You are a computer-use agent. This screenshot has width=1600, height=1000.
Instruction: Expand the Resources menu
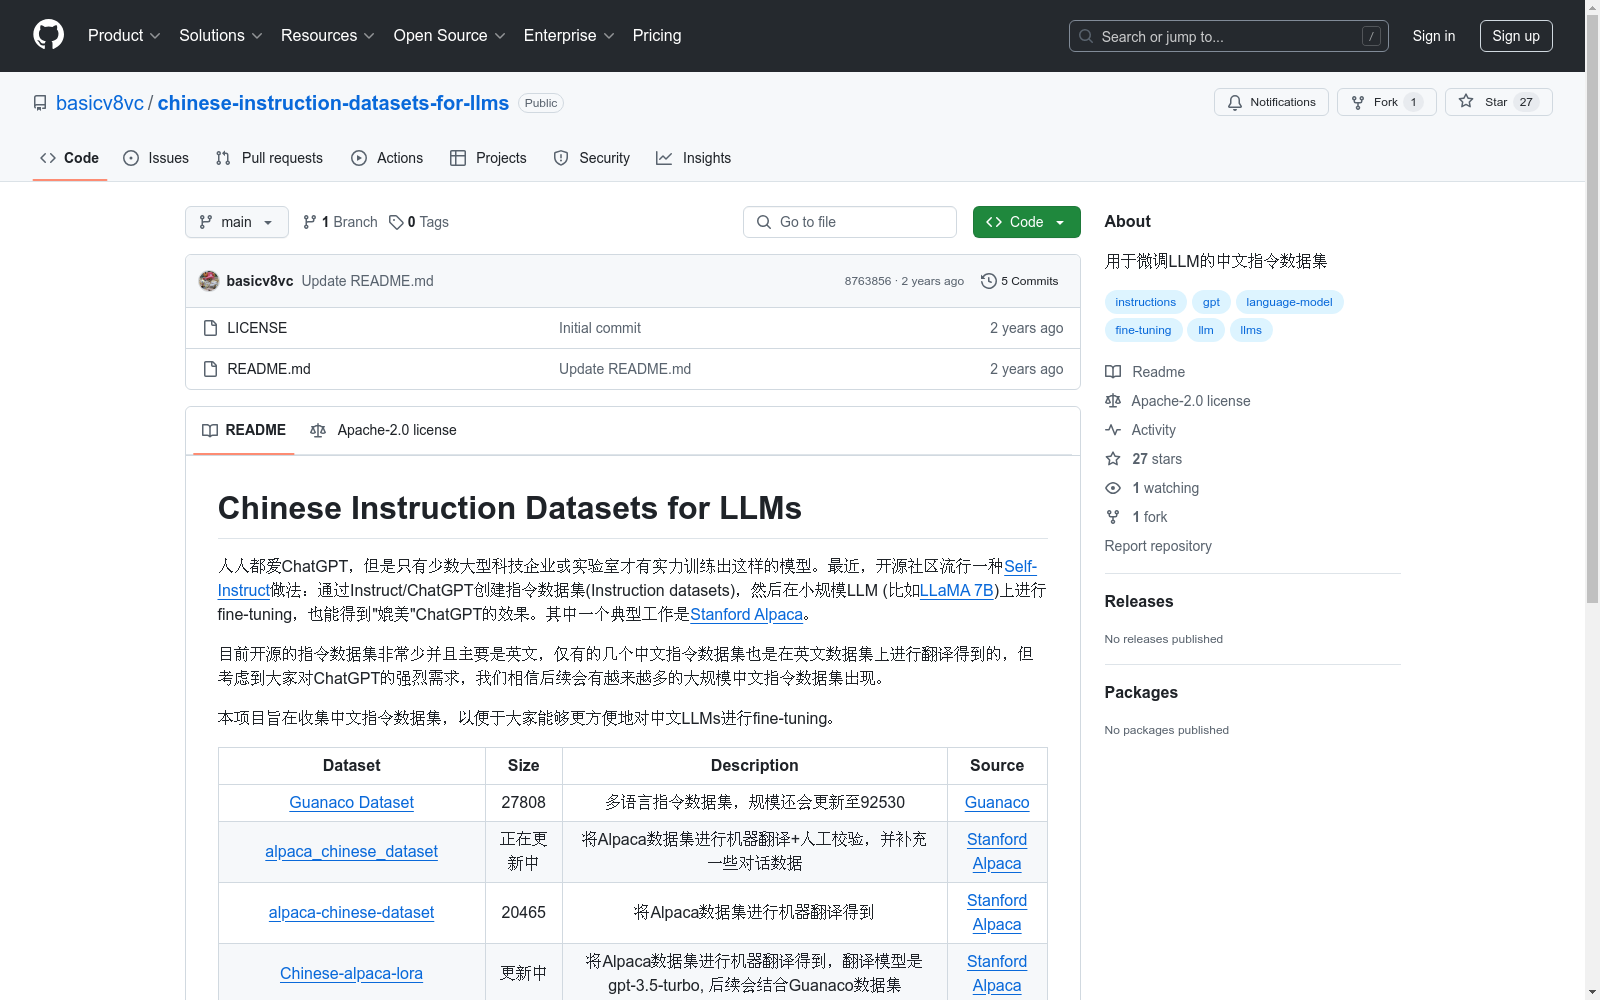point(328,36)
